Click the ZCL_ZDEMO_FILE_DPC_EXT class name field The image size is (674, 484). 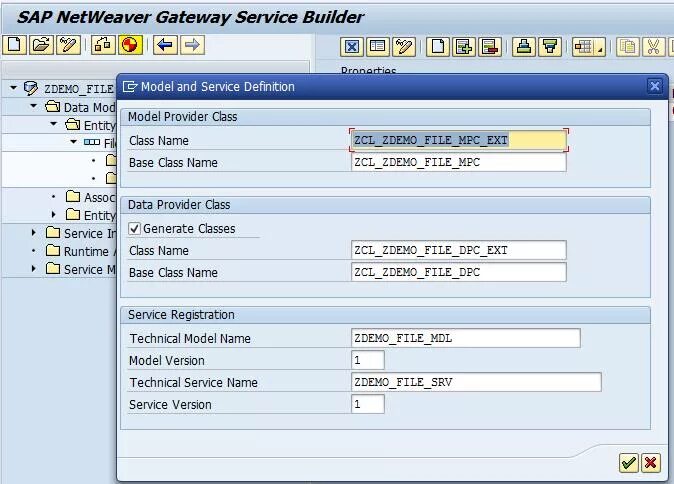coord(459,250)
